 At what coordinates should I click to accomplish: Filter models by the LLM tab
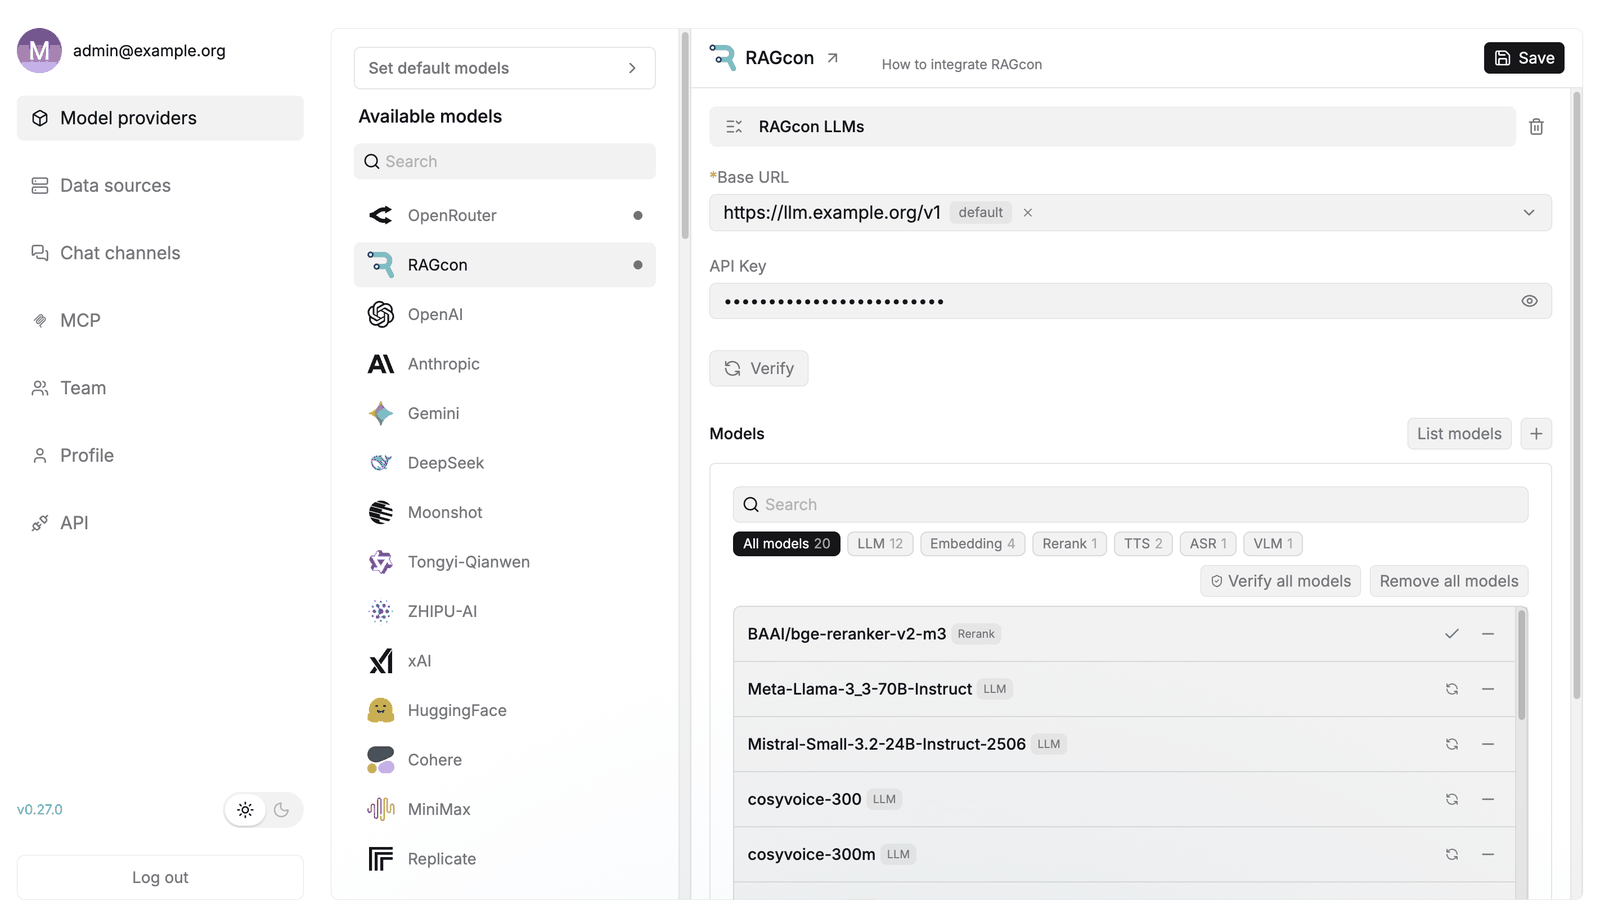[880, 544]
